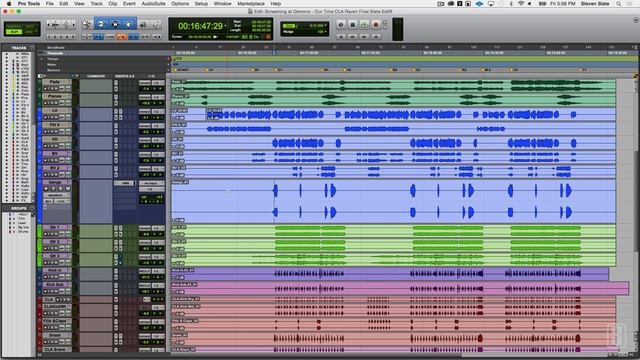Click the transport Play button
Image resolution: width=640 pixels, height=360 pixels.
[x=364, y=25]
